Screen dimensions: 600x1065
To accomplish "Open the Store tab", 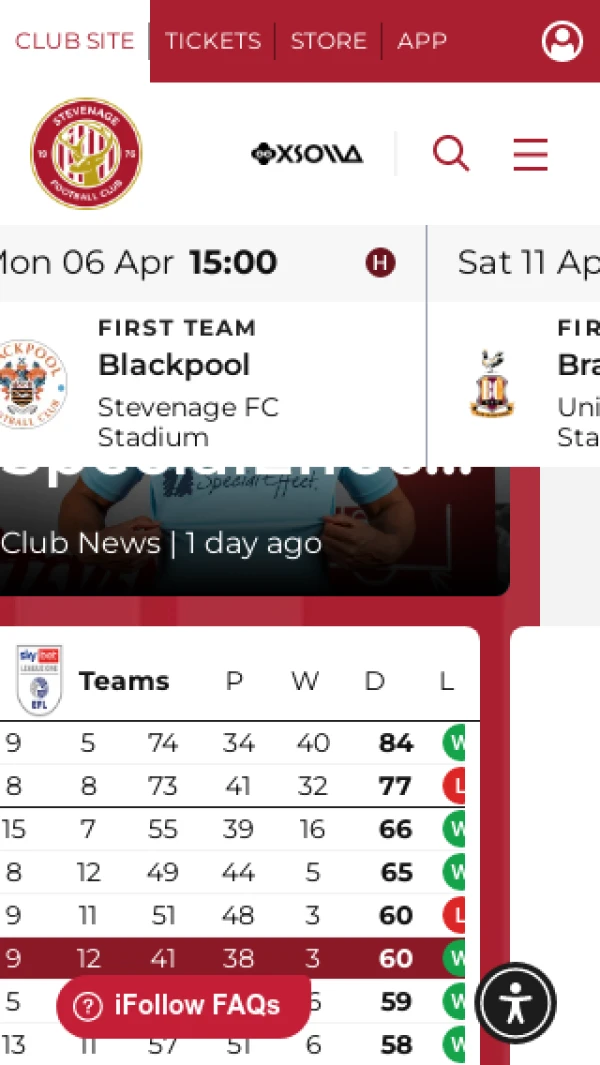I will [328, 41].
